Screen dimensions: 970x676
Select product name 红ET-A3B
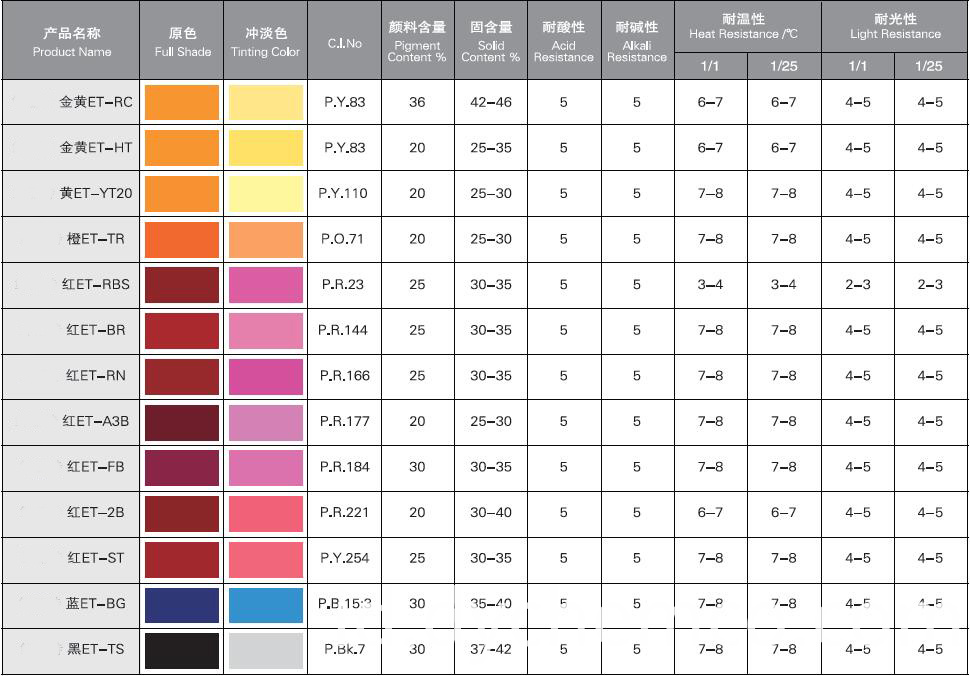click(x=96, y=422)
